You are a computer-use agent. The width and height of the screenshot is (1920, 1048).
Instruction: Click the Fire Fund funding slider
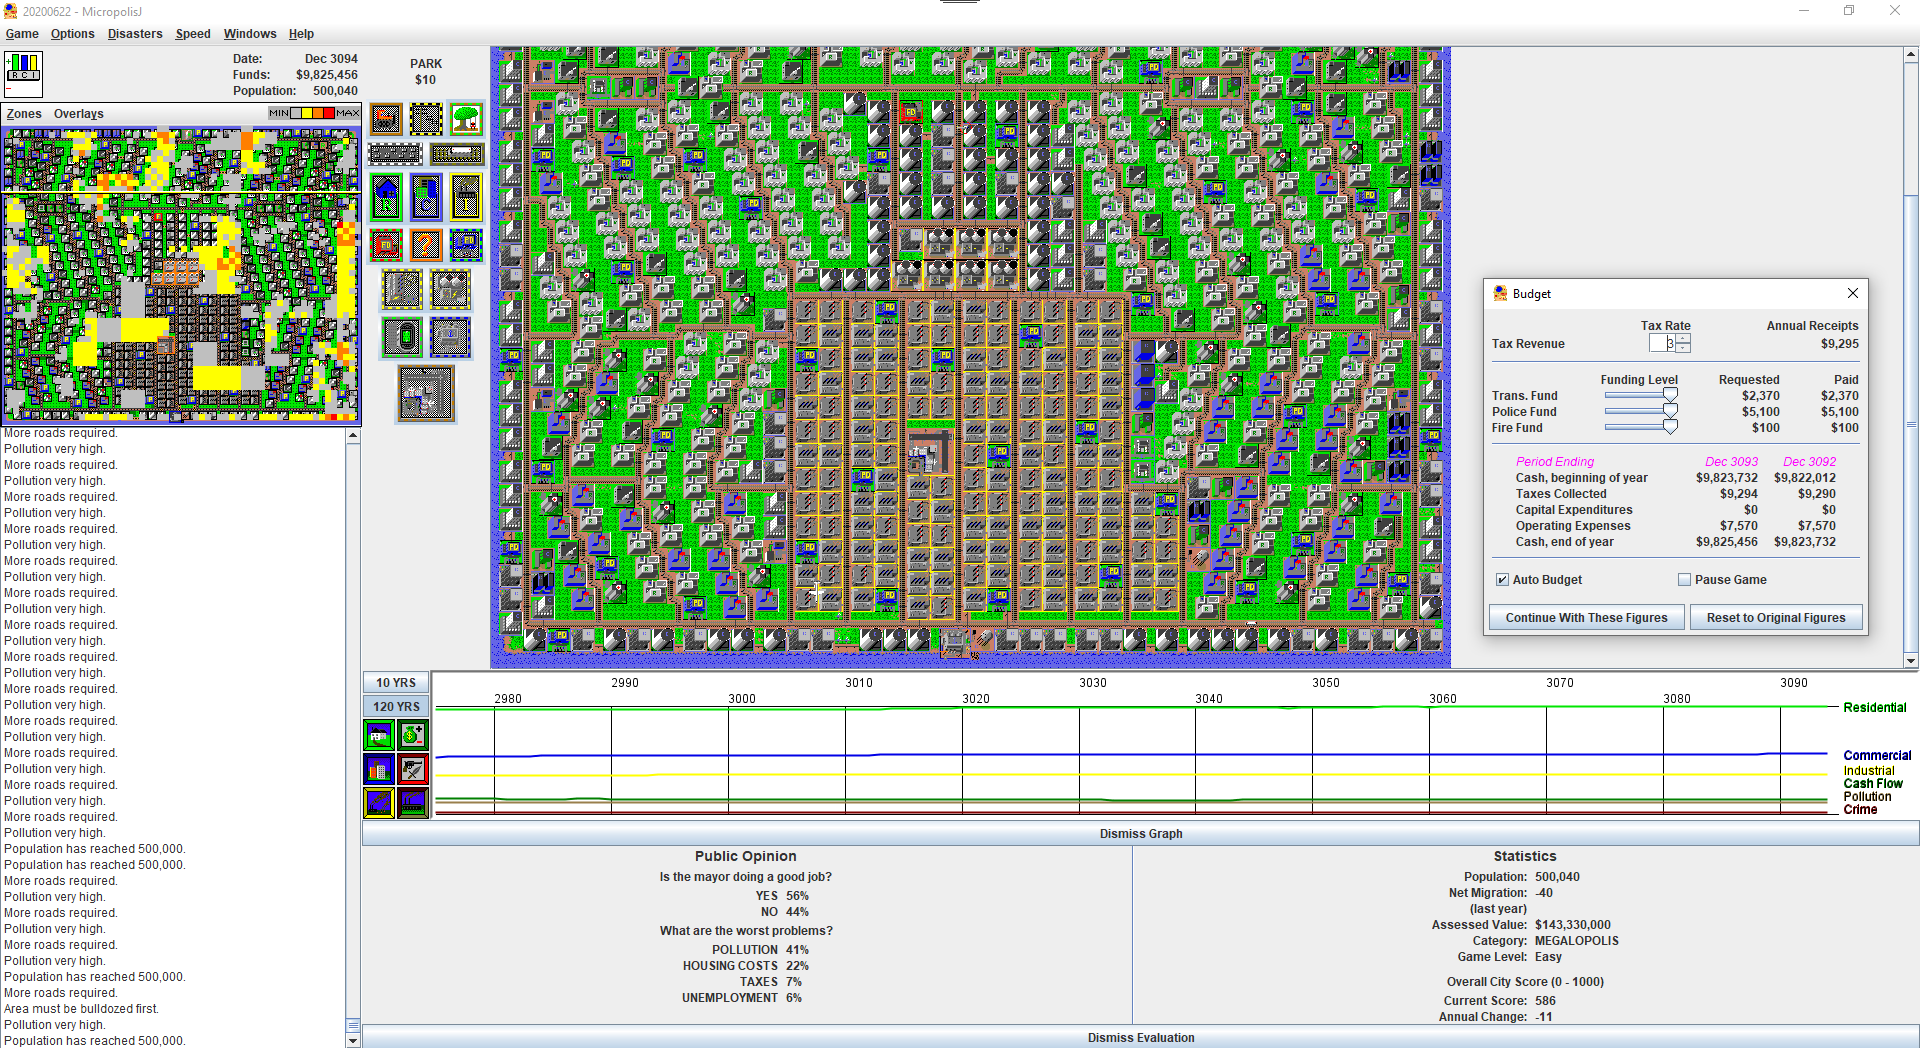tap(1641, 428)
